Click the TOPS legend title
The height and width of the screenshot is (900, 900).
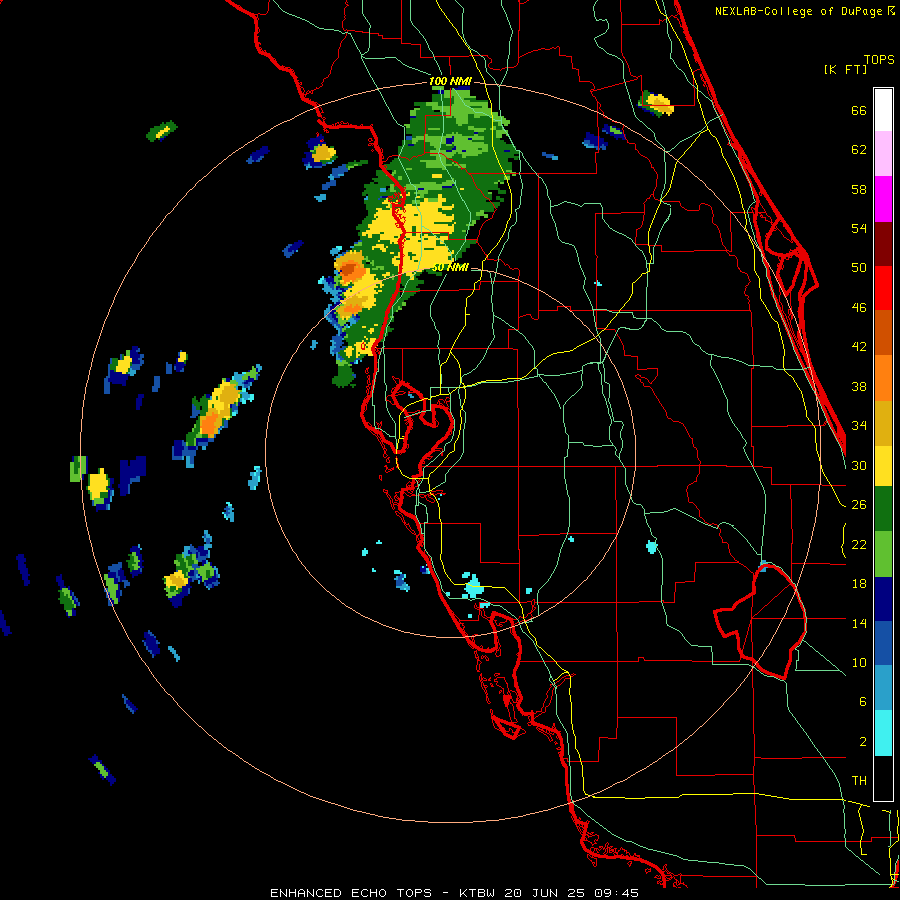click(x=879, y=59)
